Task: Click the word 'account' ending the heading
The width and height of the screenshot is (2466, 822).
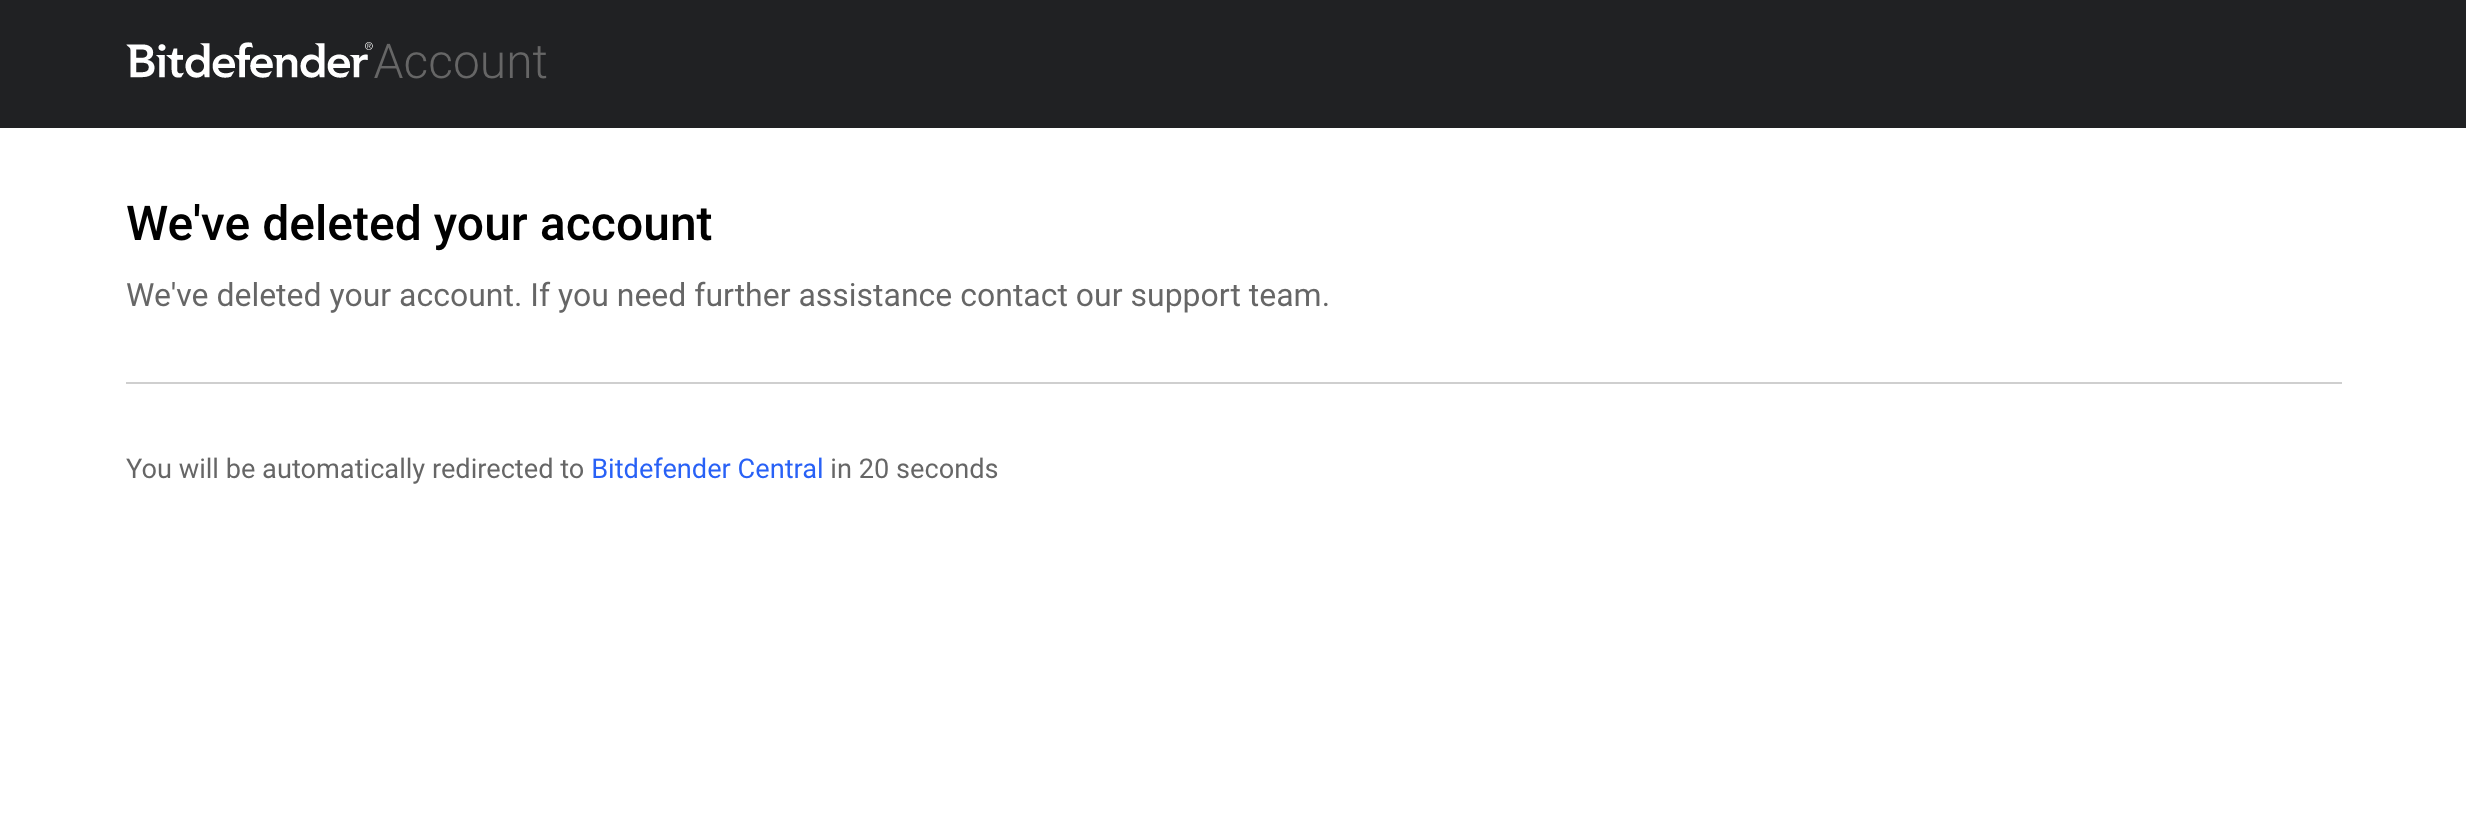Action: tap(626, 224)
